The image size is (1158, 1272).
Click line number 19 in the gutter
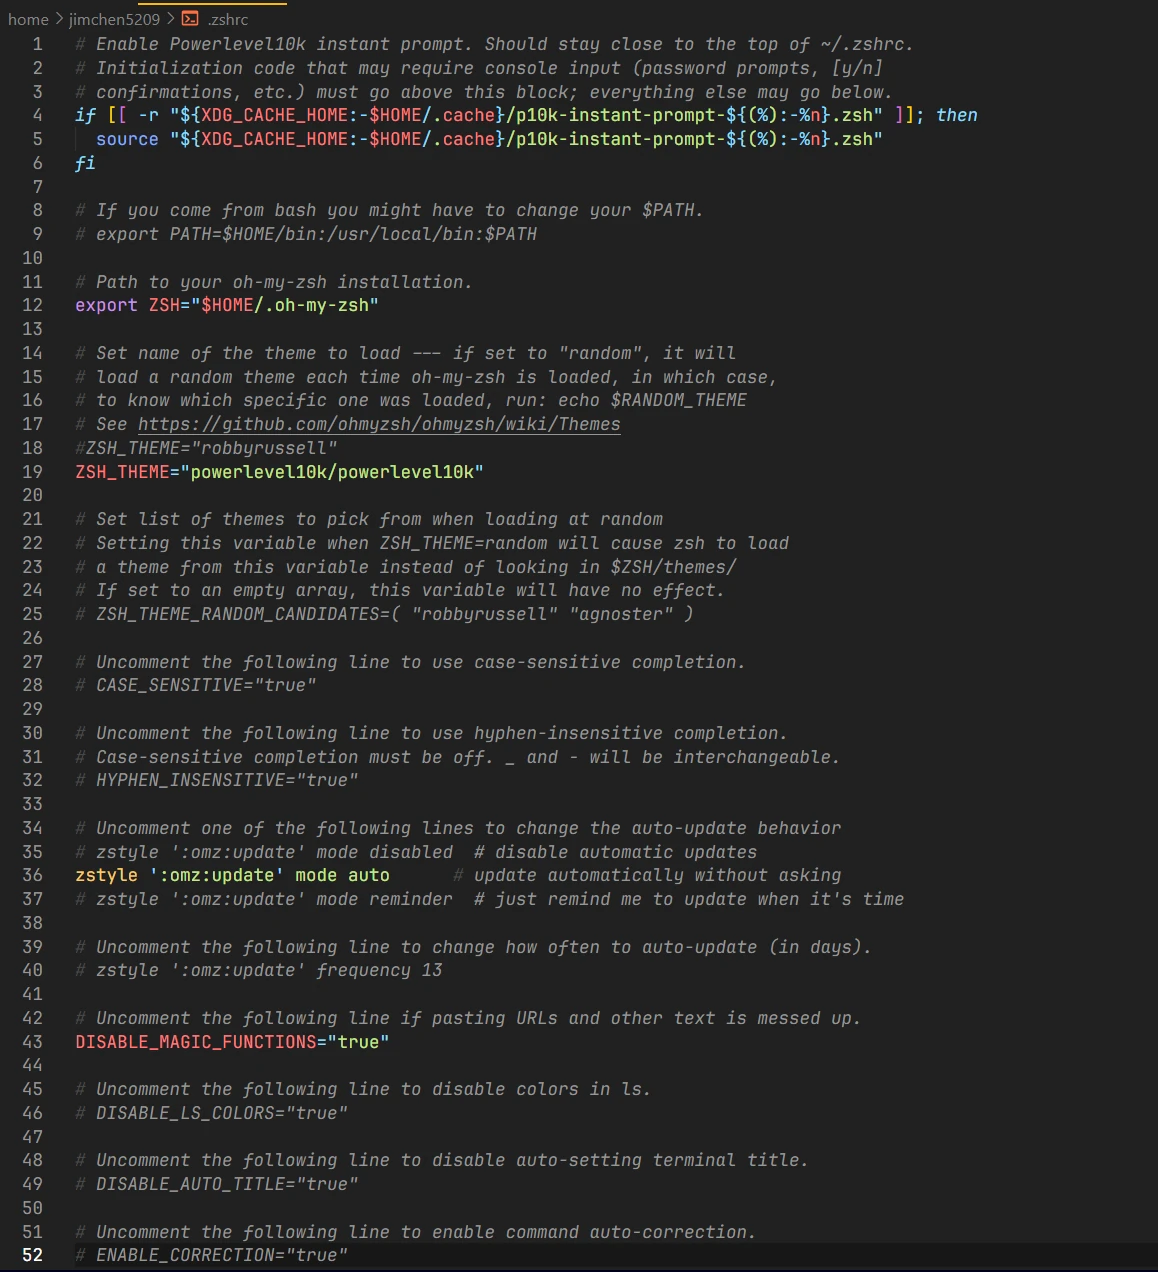[x=33, y=472]
